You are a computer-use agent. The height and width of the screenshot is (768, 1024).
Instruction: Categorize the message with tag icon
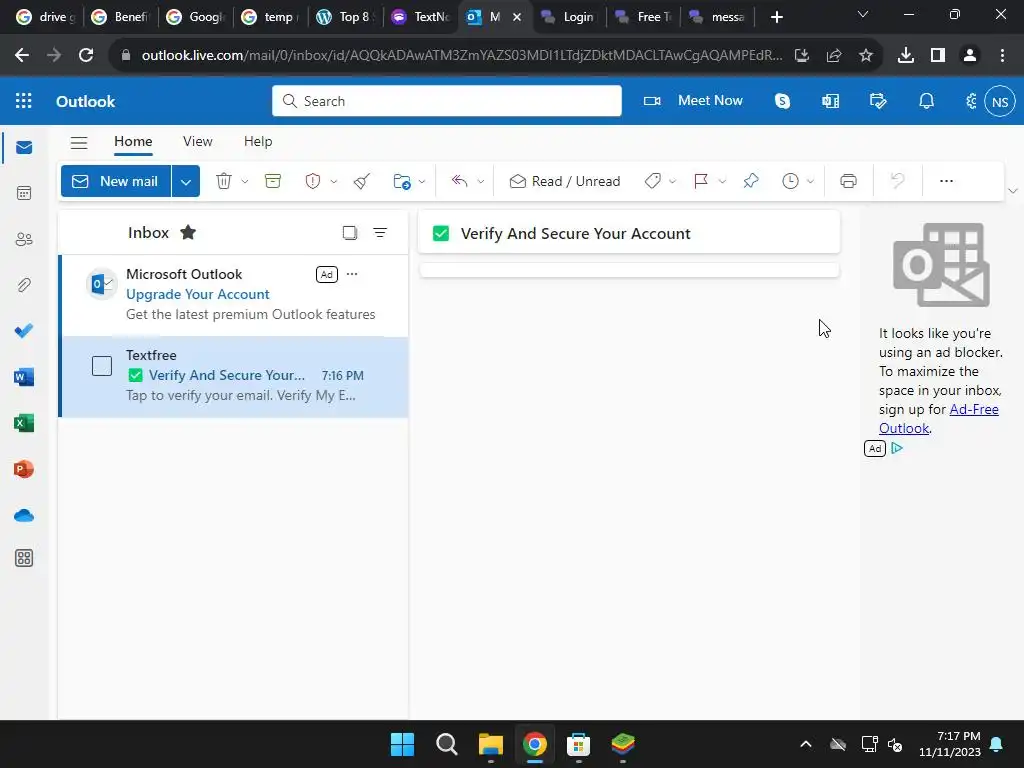[x=652, y=181]
